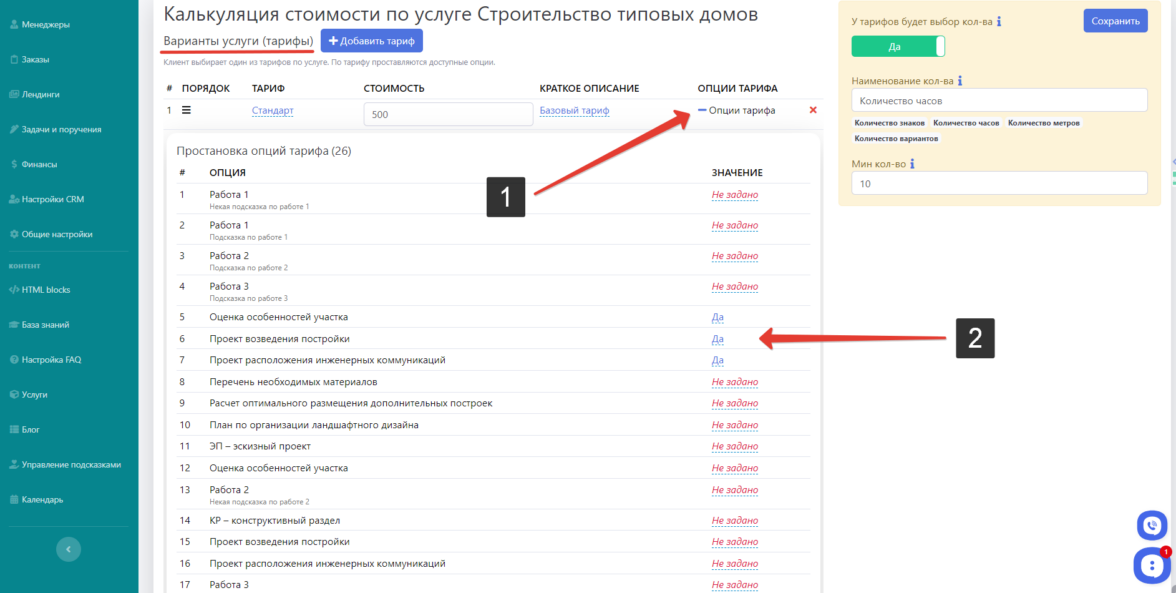Click info icon next to выбор кол-ва

click(999, 21)
